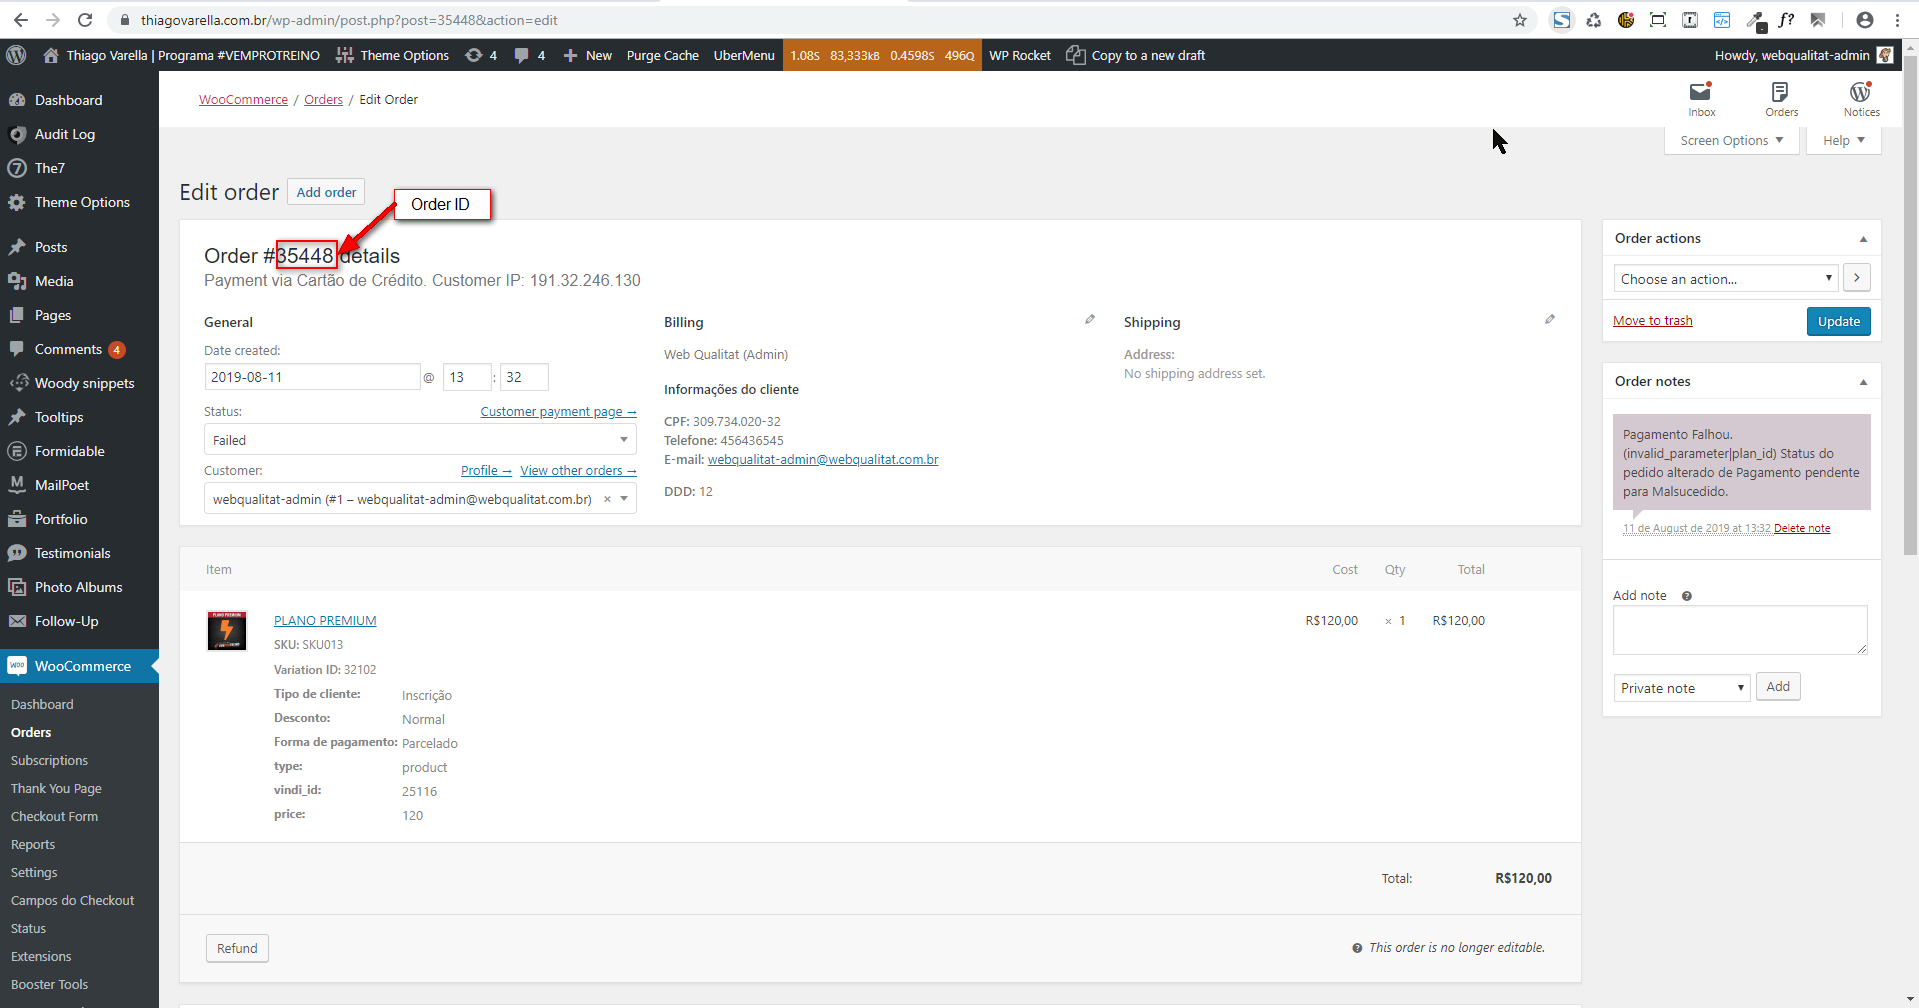Clear the selected customer with the X
The width and height of the screenshot is (1919, 1008).
tap(607, 499)
